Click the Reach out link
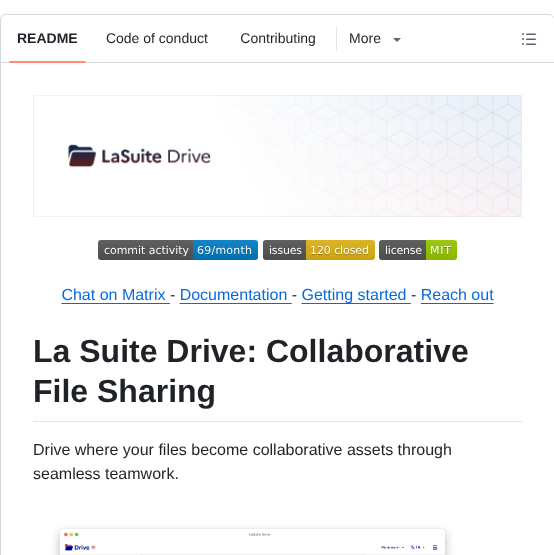The width and height of the screenshot is (554, 555). [457, 295]
